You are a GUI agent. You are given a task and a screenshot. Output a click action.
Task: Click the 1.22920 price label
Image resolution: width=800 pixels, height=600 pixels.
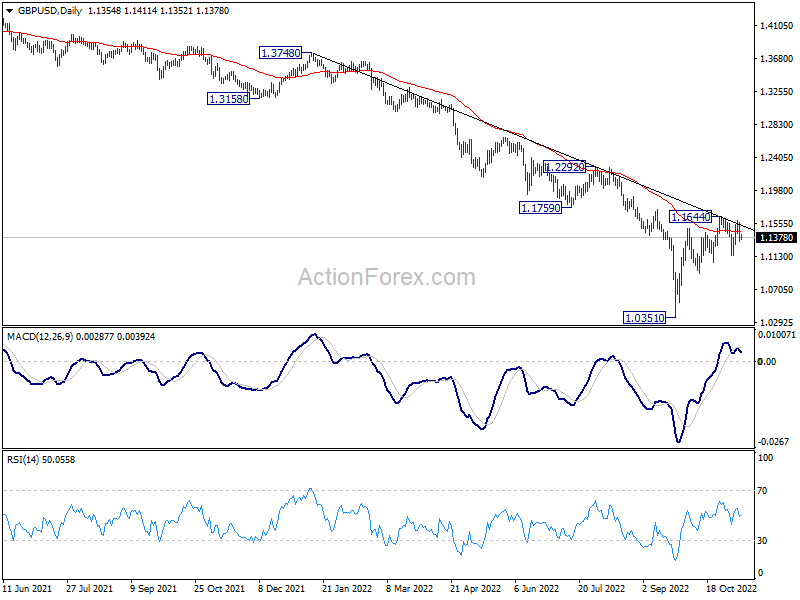(565, 167)
